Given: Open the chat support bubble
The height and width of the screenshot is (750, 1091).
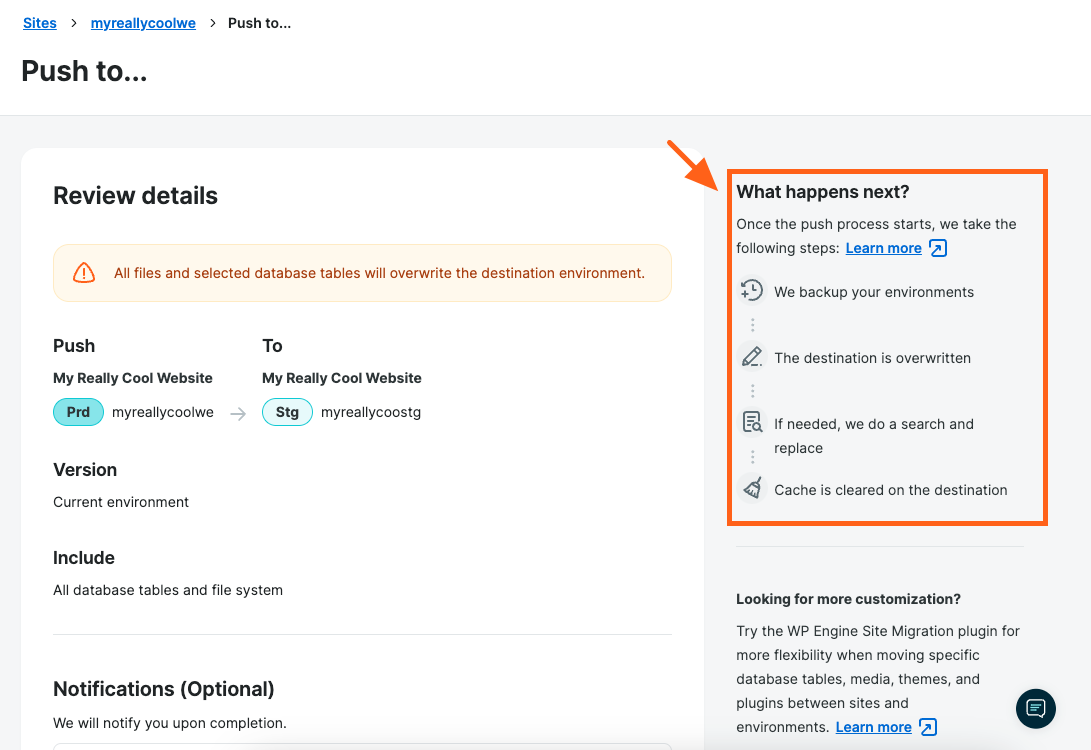Looking at the screenshot, I should pyautogui.click(x=1036, y=709).
